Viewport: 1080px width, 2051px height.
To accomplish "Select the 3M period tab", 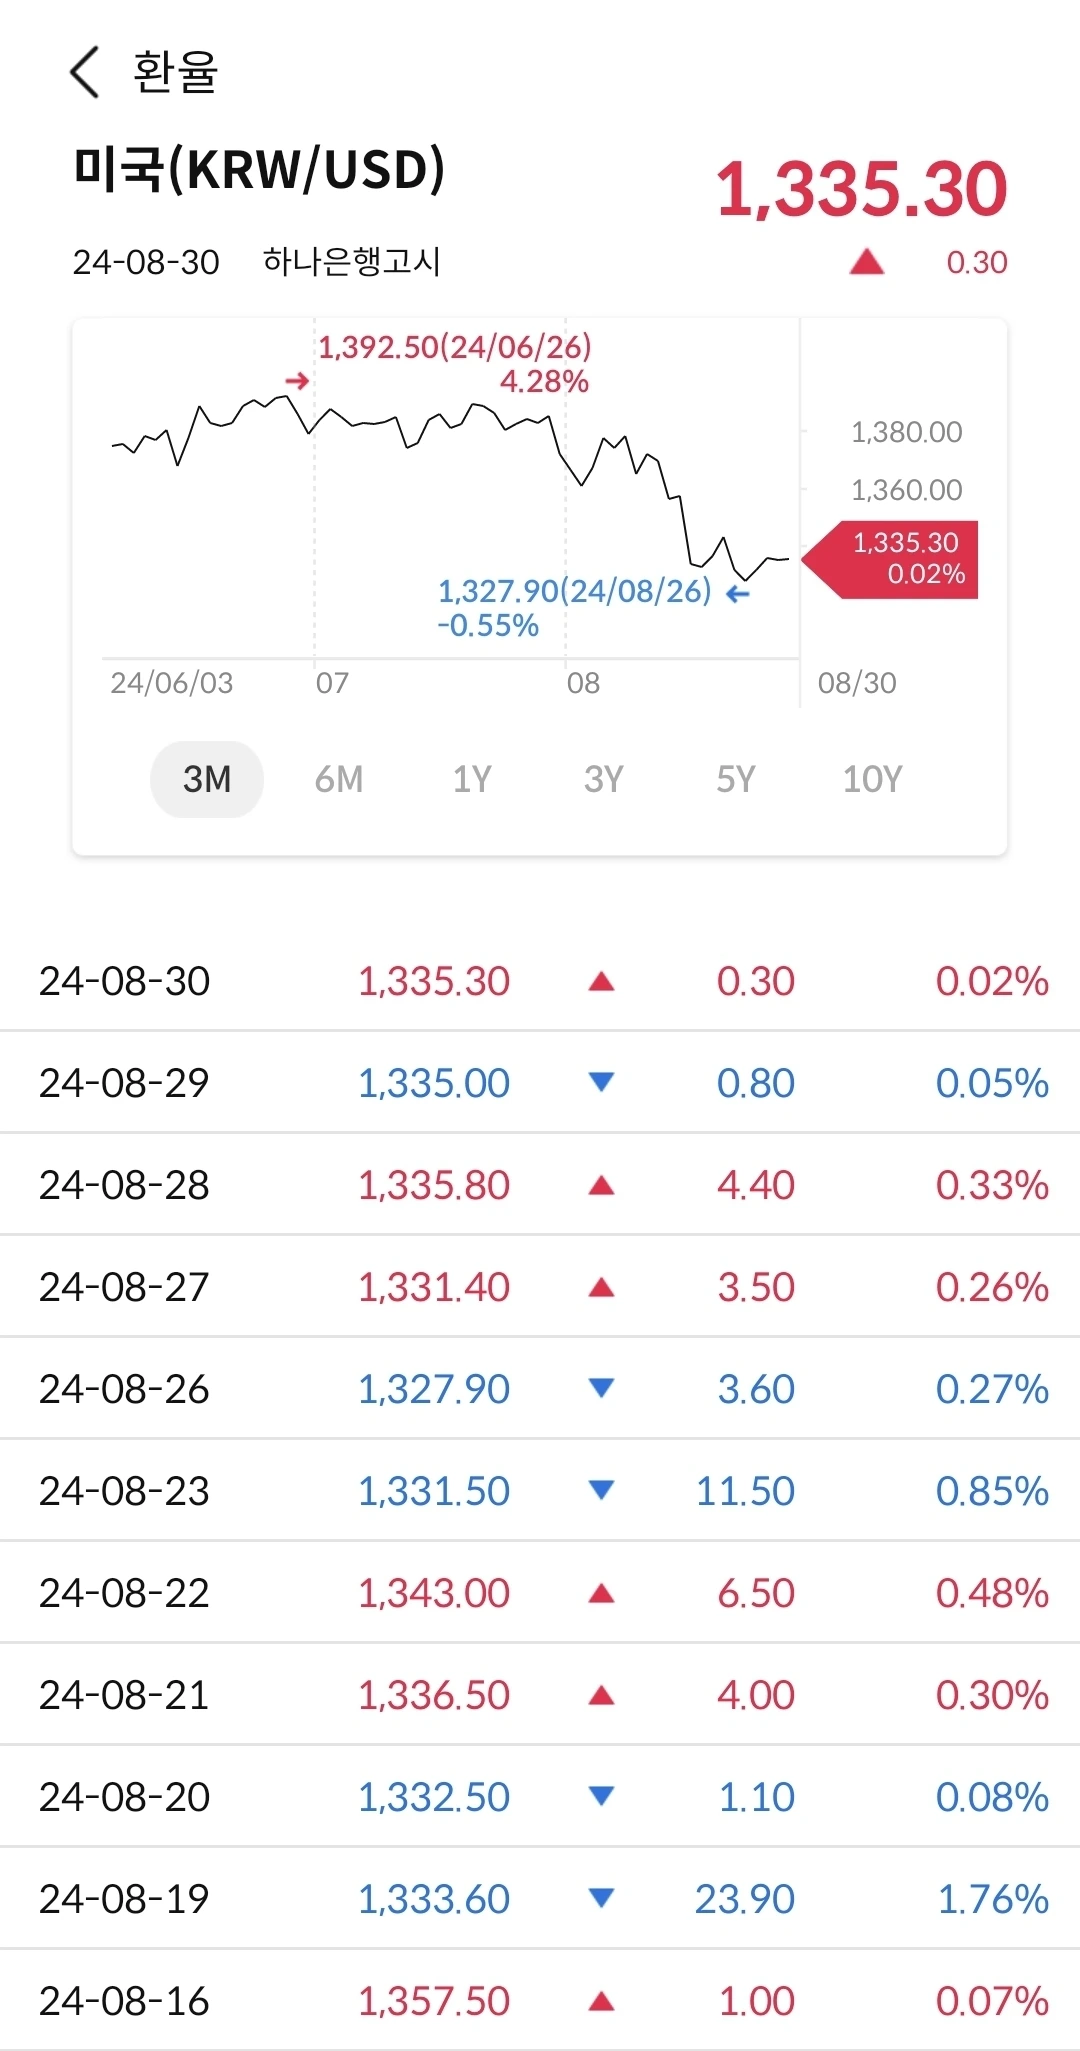I will click(x=207, y=779).
